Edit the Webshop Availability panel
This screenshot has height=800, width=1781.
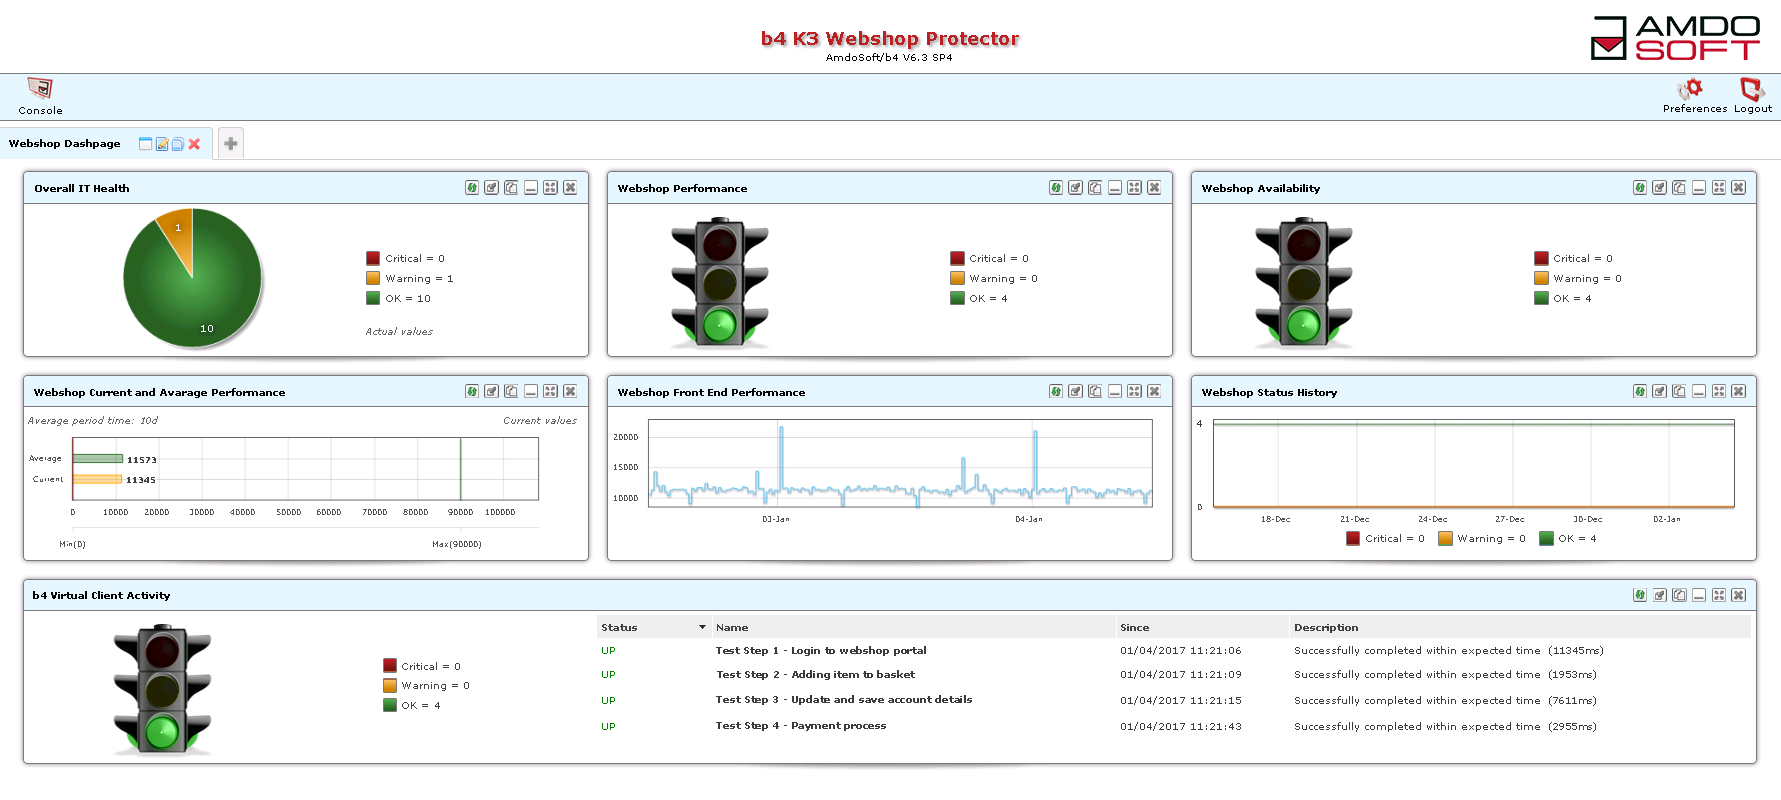point(1659,187)
